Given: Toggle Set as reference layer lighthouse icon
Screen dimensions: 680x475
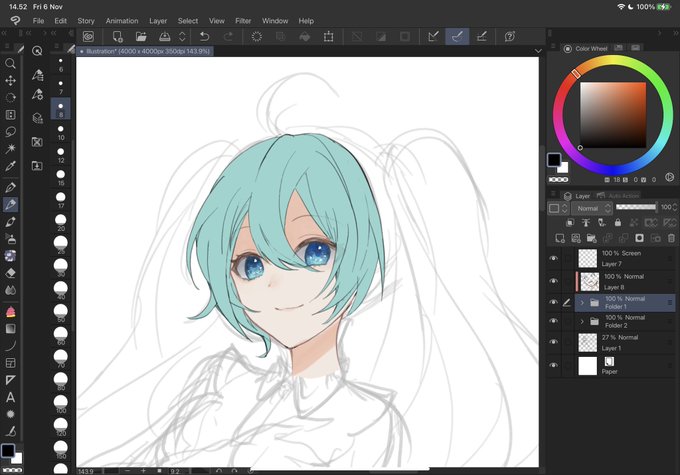Looking at the screenshot, I should pyautogui.click(x=585, y=223).
